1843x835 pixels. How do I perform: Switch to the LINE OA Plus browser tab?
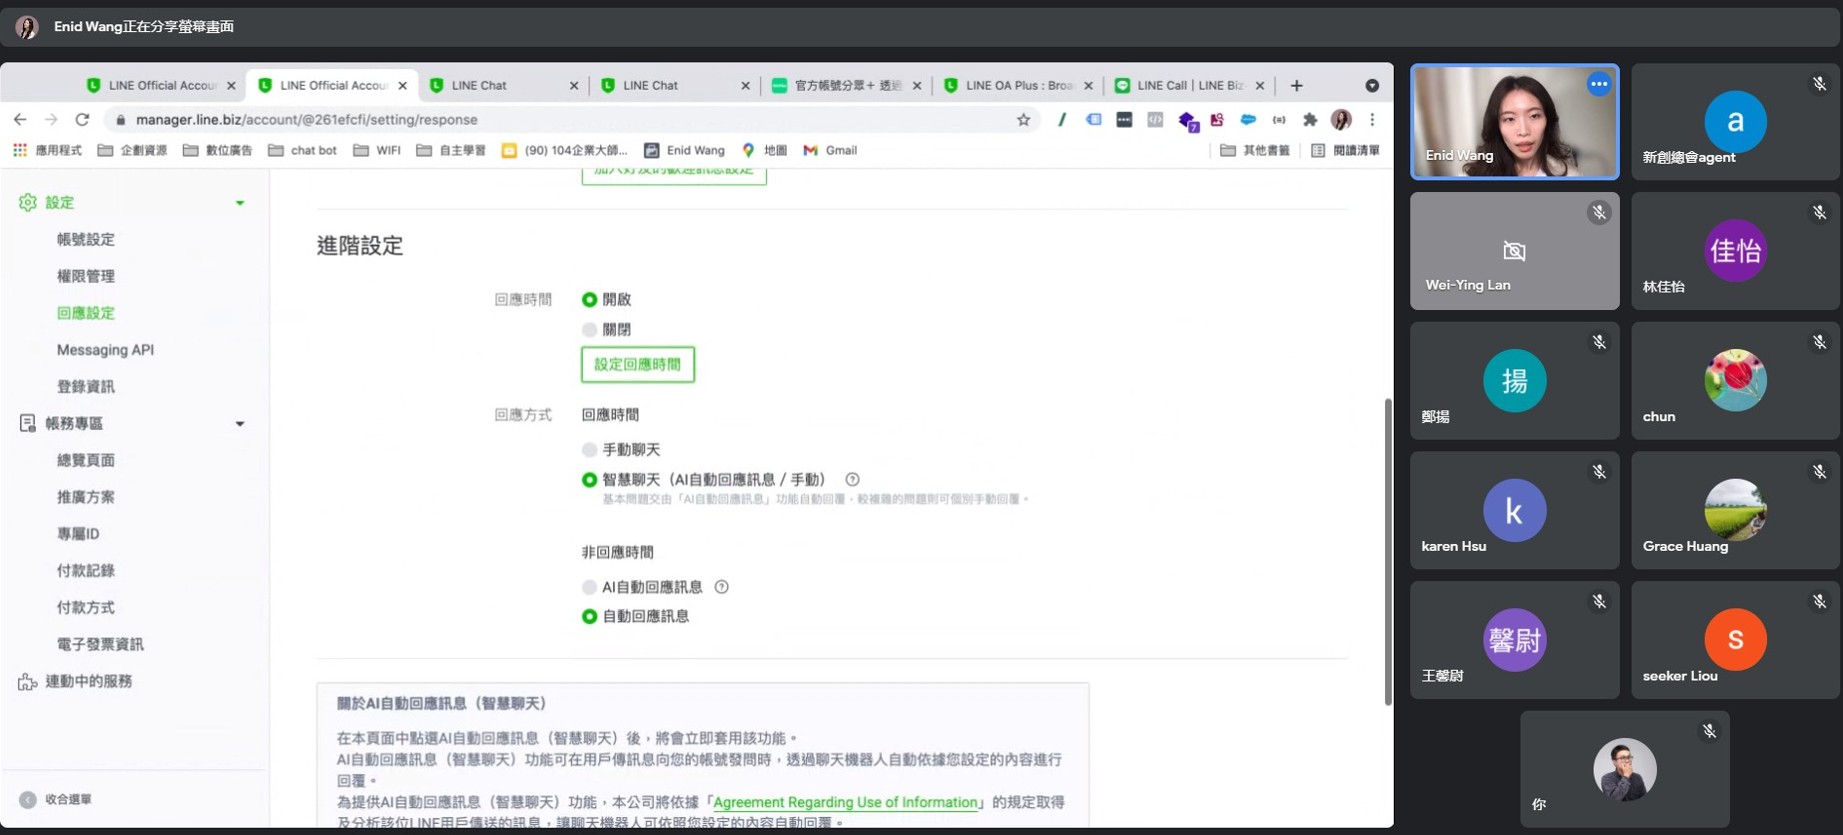tap(1017, 86)
